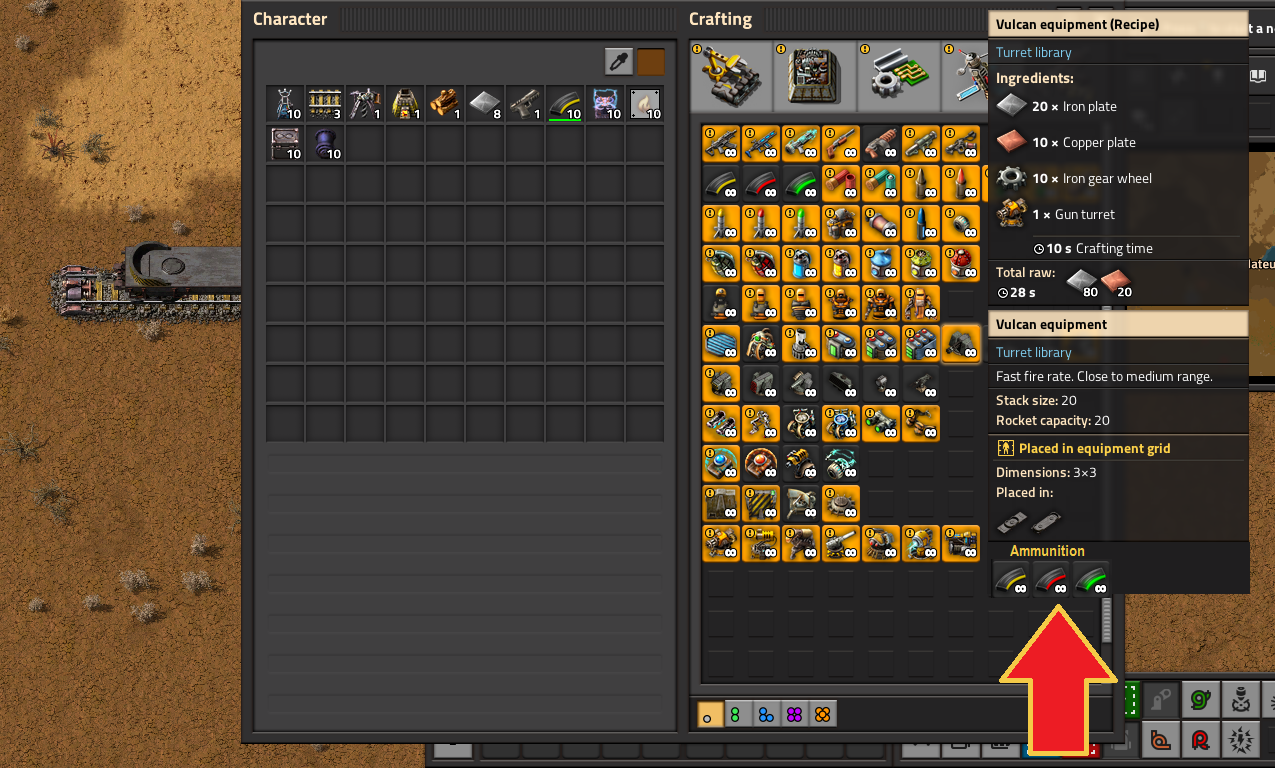
Task: Select the wood logs in character inventory
Action: [444, 104]
